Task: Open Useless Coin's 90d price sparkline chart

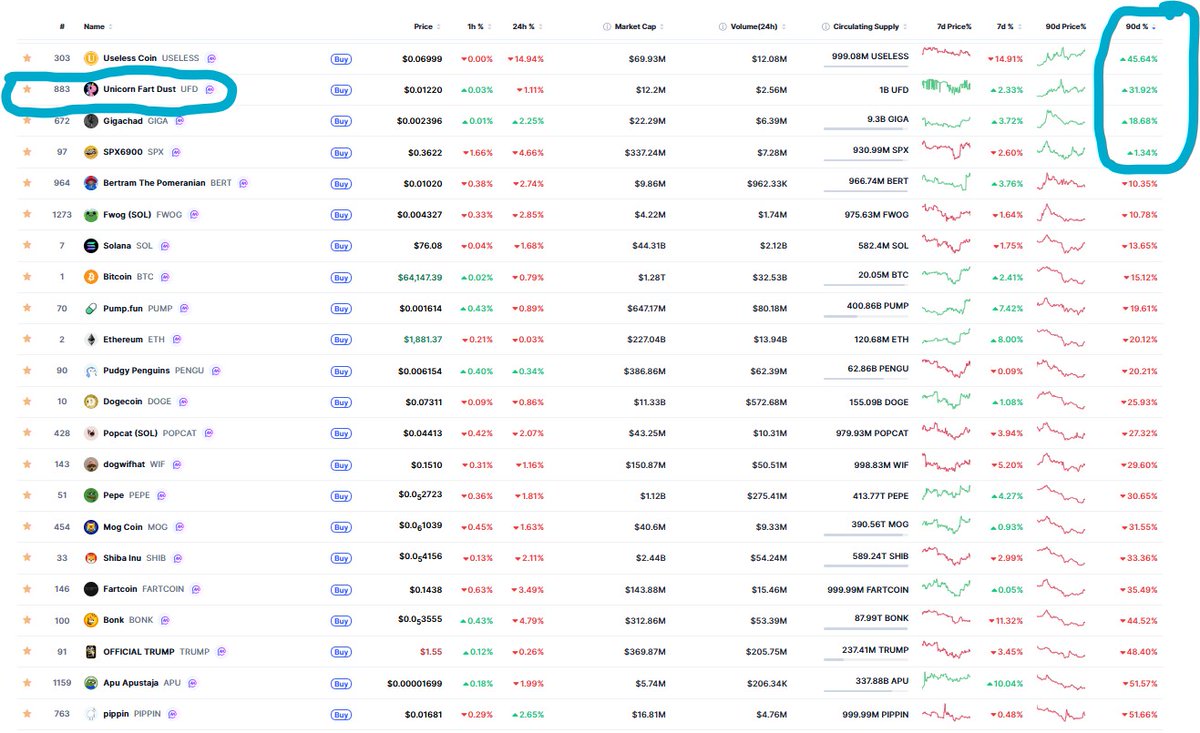Action: tap(1062, 58)
